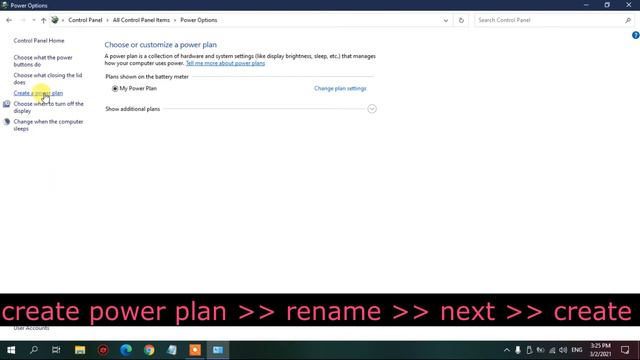This screenshot has width=640, height=360.
Task: Open Task View on taskbar
Action: point(56,350)
